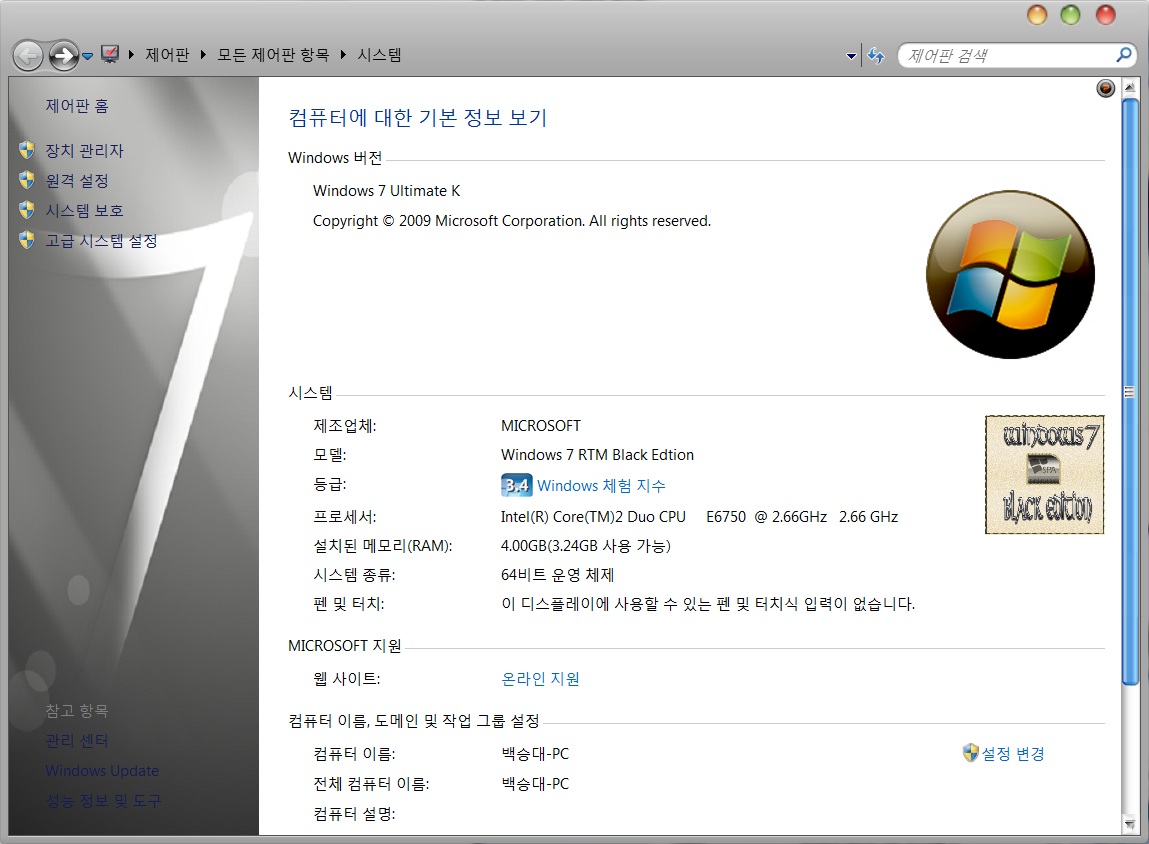
Task: Open address bar history dropdown
Action: click(851, 56)
